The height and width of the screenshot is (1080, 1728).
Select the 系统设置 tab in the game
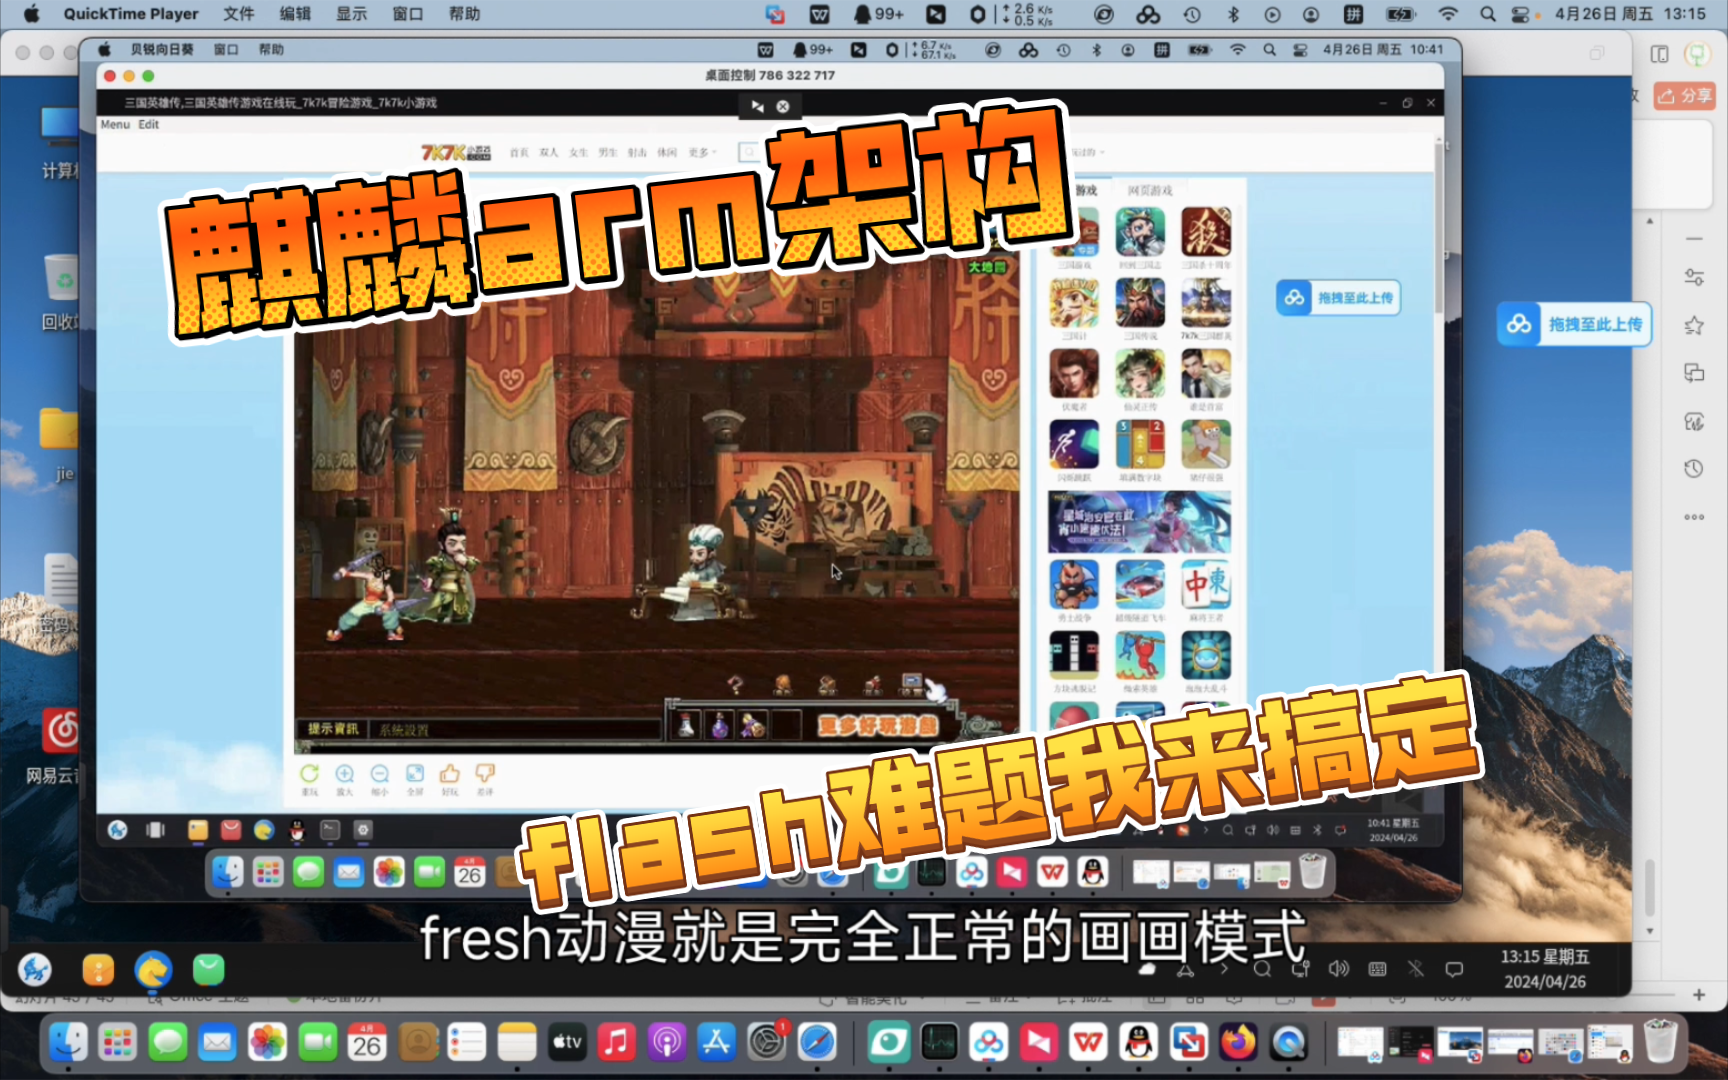point(404,730)
